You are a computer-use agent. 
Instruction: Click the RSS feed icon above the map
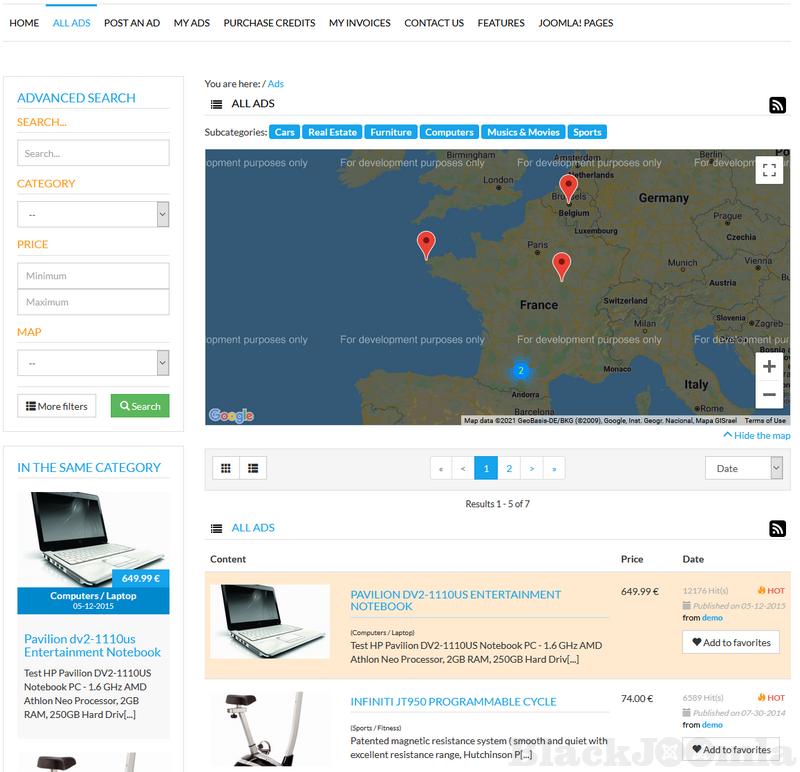[777, 105]
